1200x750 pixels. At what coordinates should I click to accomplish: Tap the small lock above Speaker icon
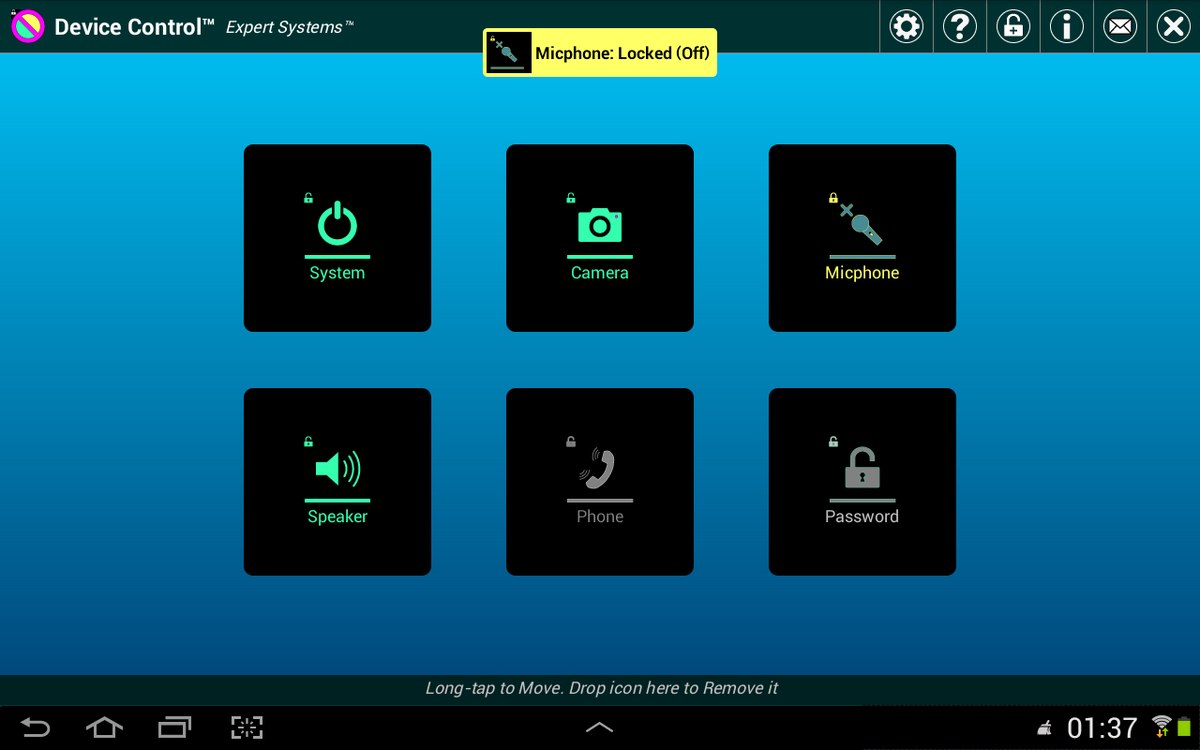[x=309, y=441]
